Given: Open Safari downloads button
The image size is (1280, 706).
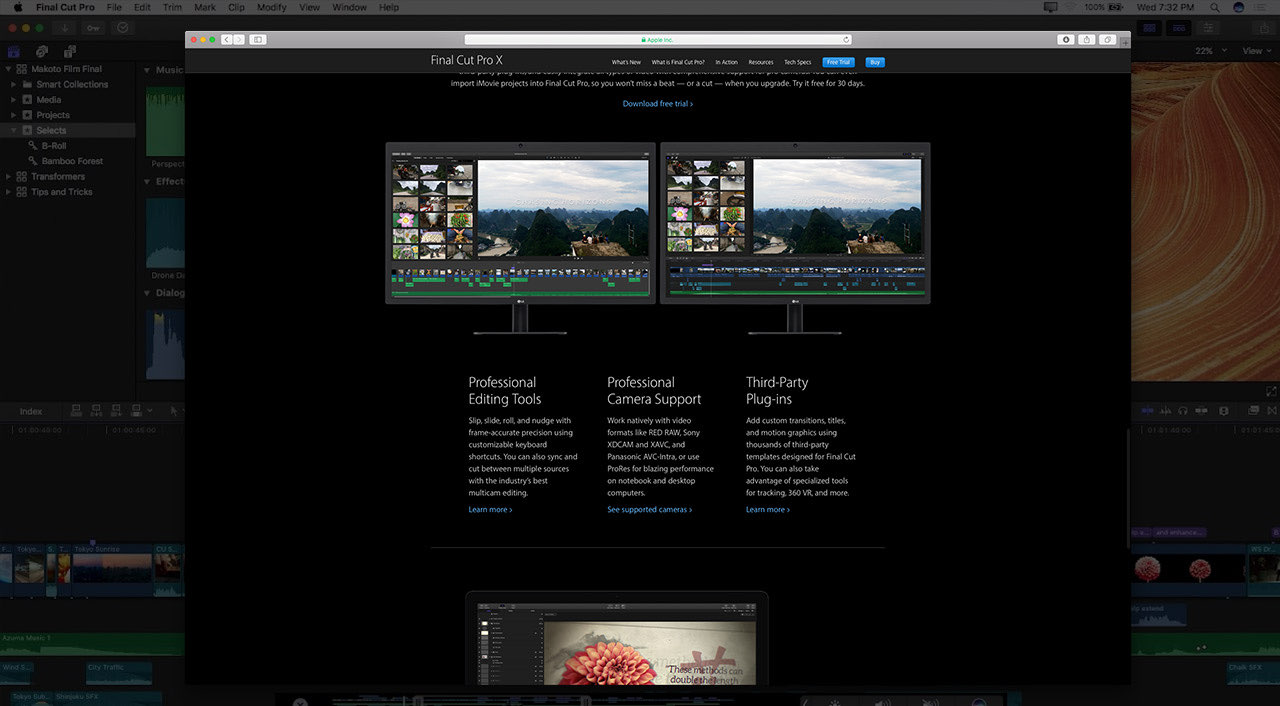Looking at the screenshot, I should pyautogui.click(x=1066, y=40).
